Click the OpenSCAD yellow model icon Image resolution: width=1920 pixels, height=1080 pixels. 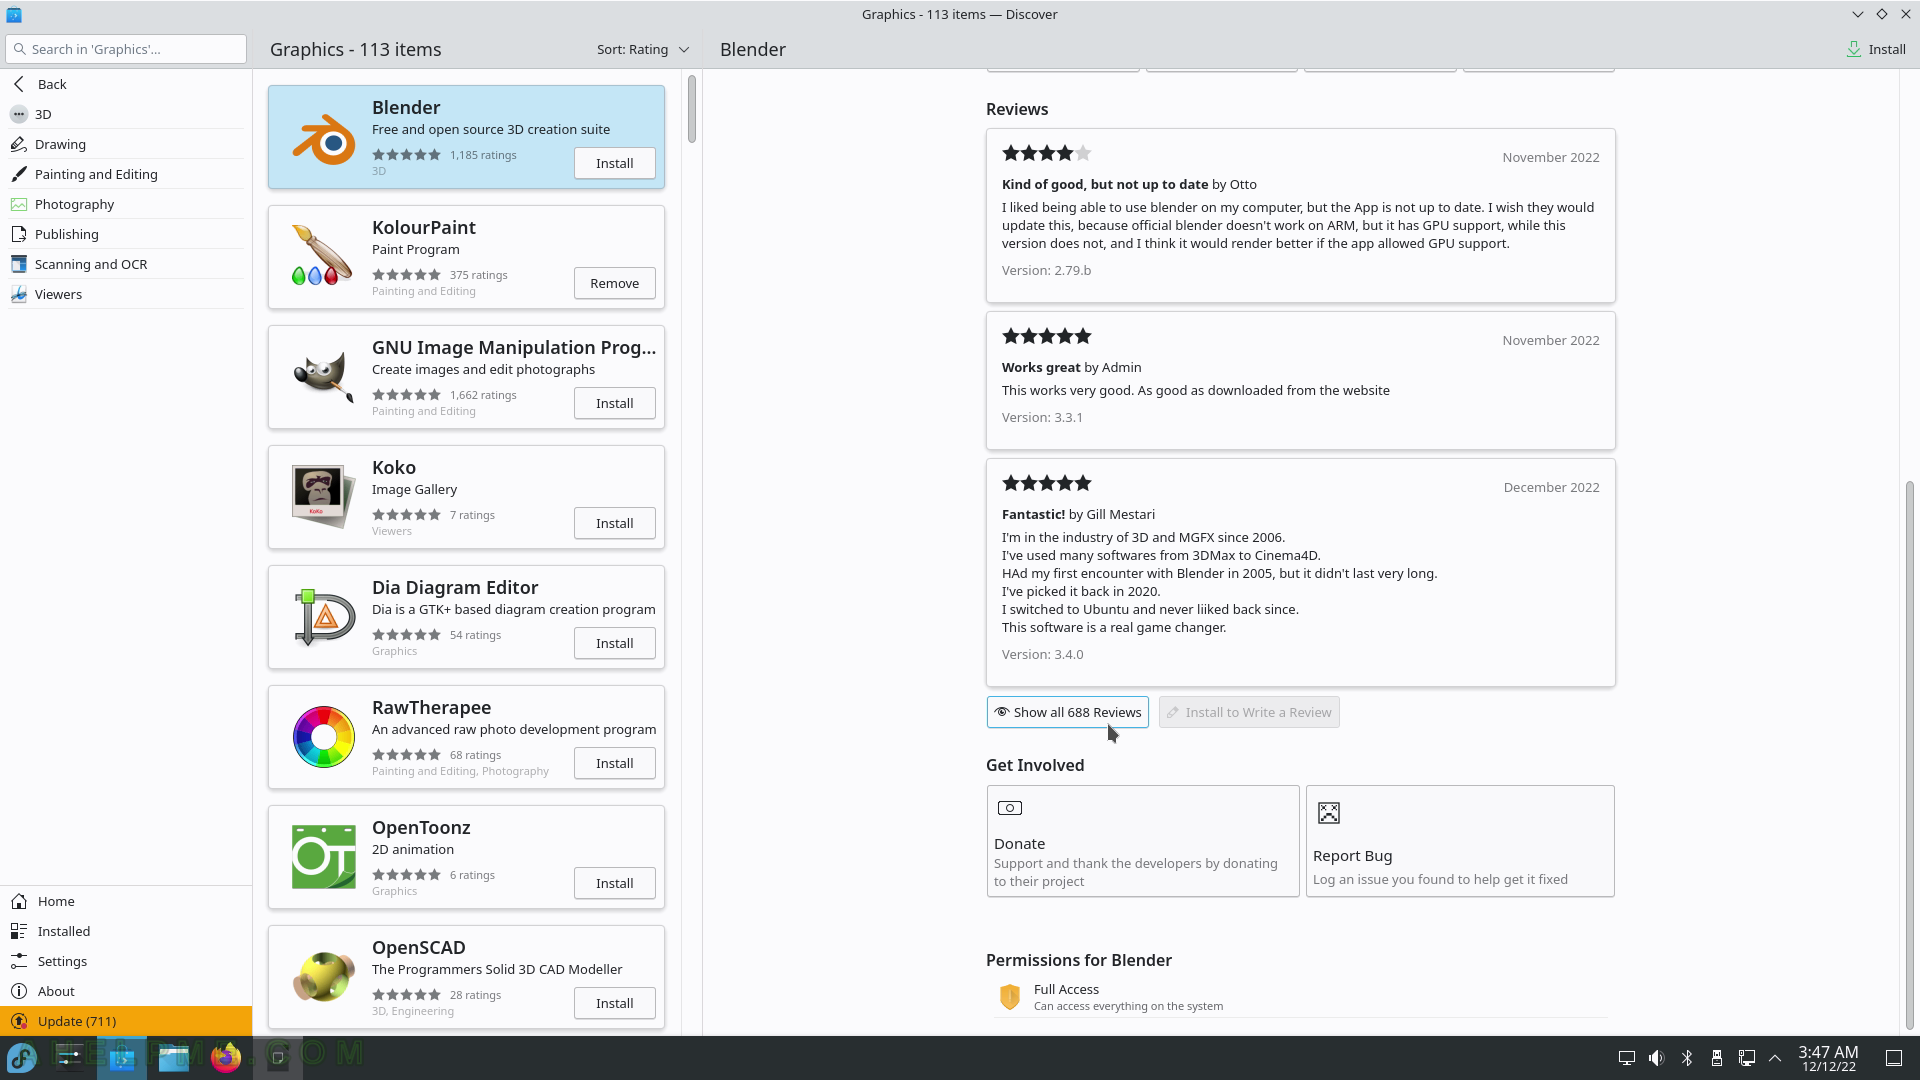323,977
